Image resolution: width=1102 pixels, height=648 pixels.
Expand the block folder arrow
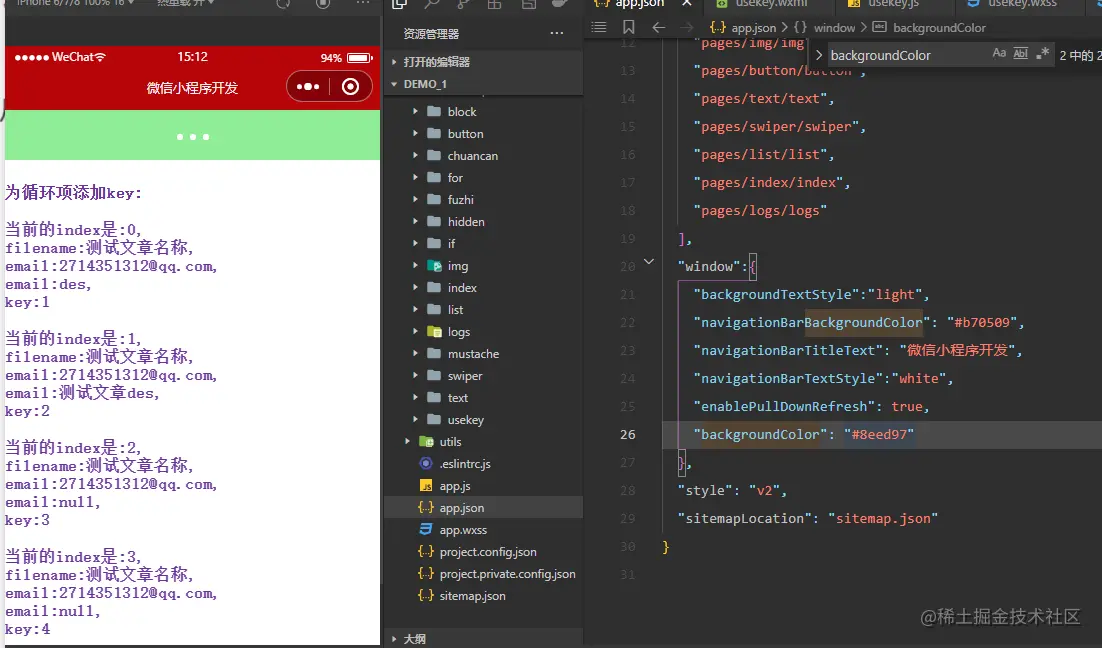[x=415, y=111]
